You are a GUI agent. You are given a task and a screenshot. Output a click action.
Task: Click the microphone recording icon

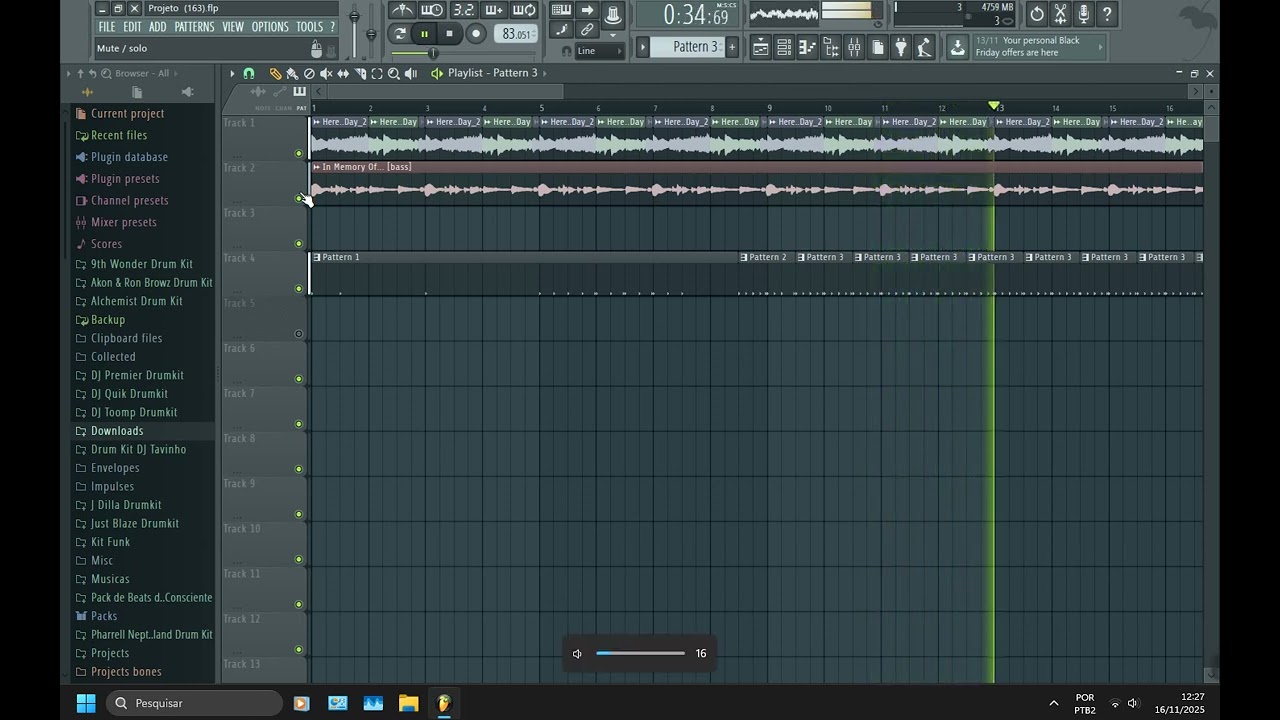point(1083,14)
